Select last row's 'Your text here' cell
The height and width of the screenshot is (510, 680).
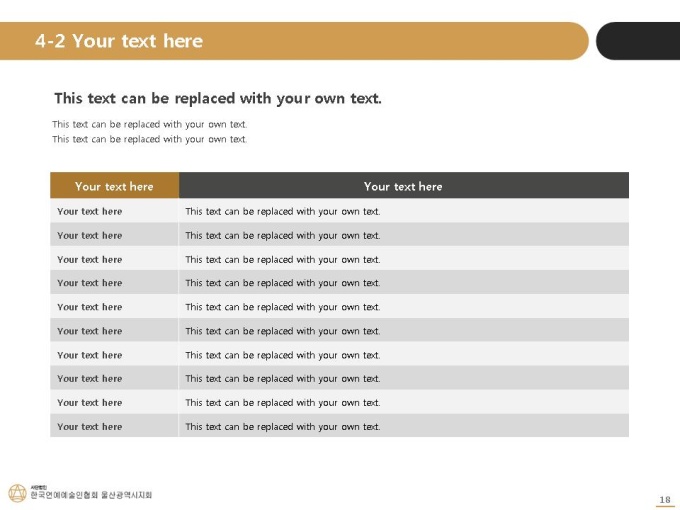114,426
